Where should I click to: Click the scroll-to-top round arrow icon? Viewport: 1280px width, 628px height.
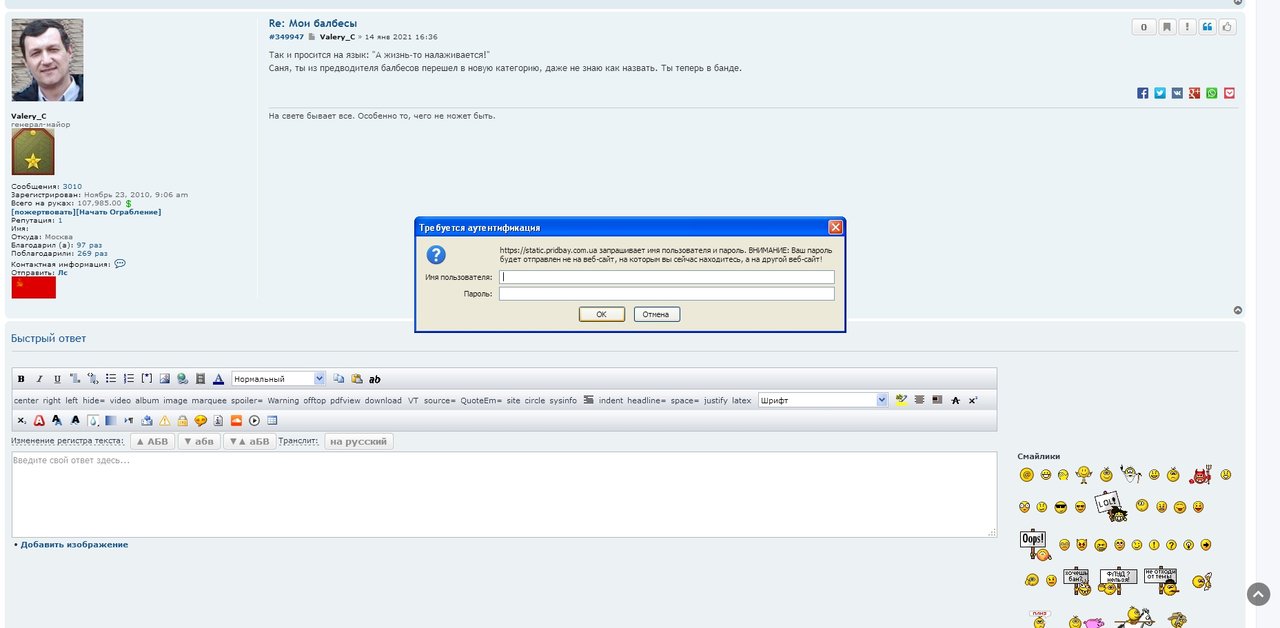pyautogui.click(x=1258, y=594)
